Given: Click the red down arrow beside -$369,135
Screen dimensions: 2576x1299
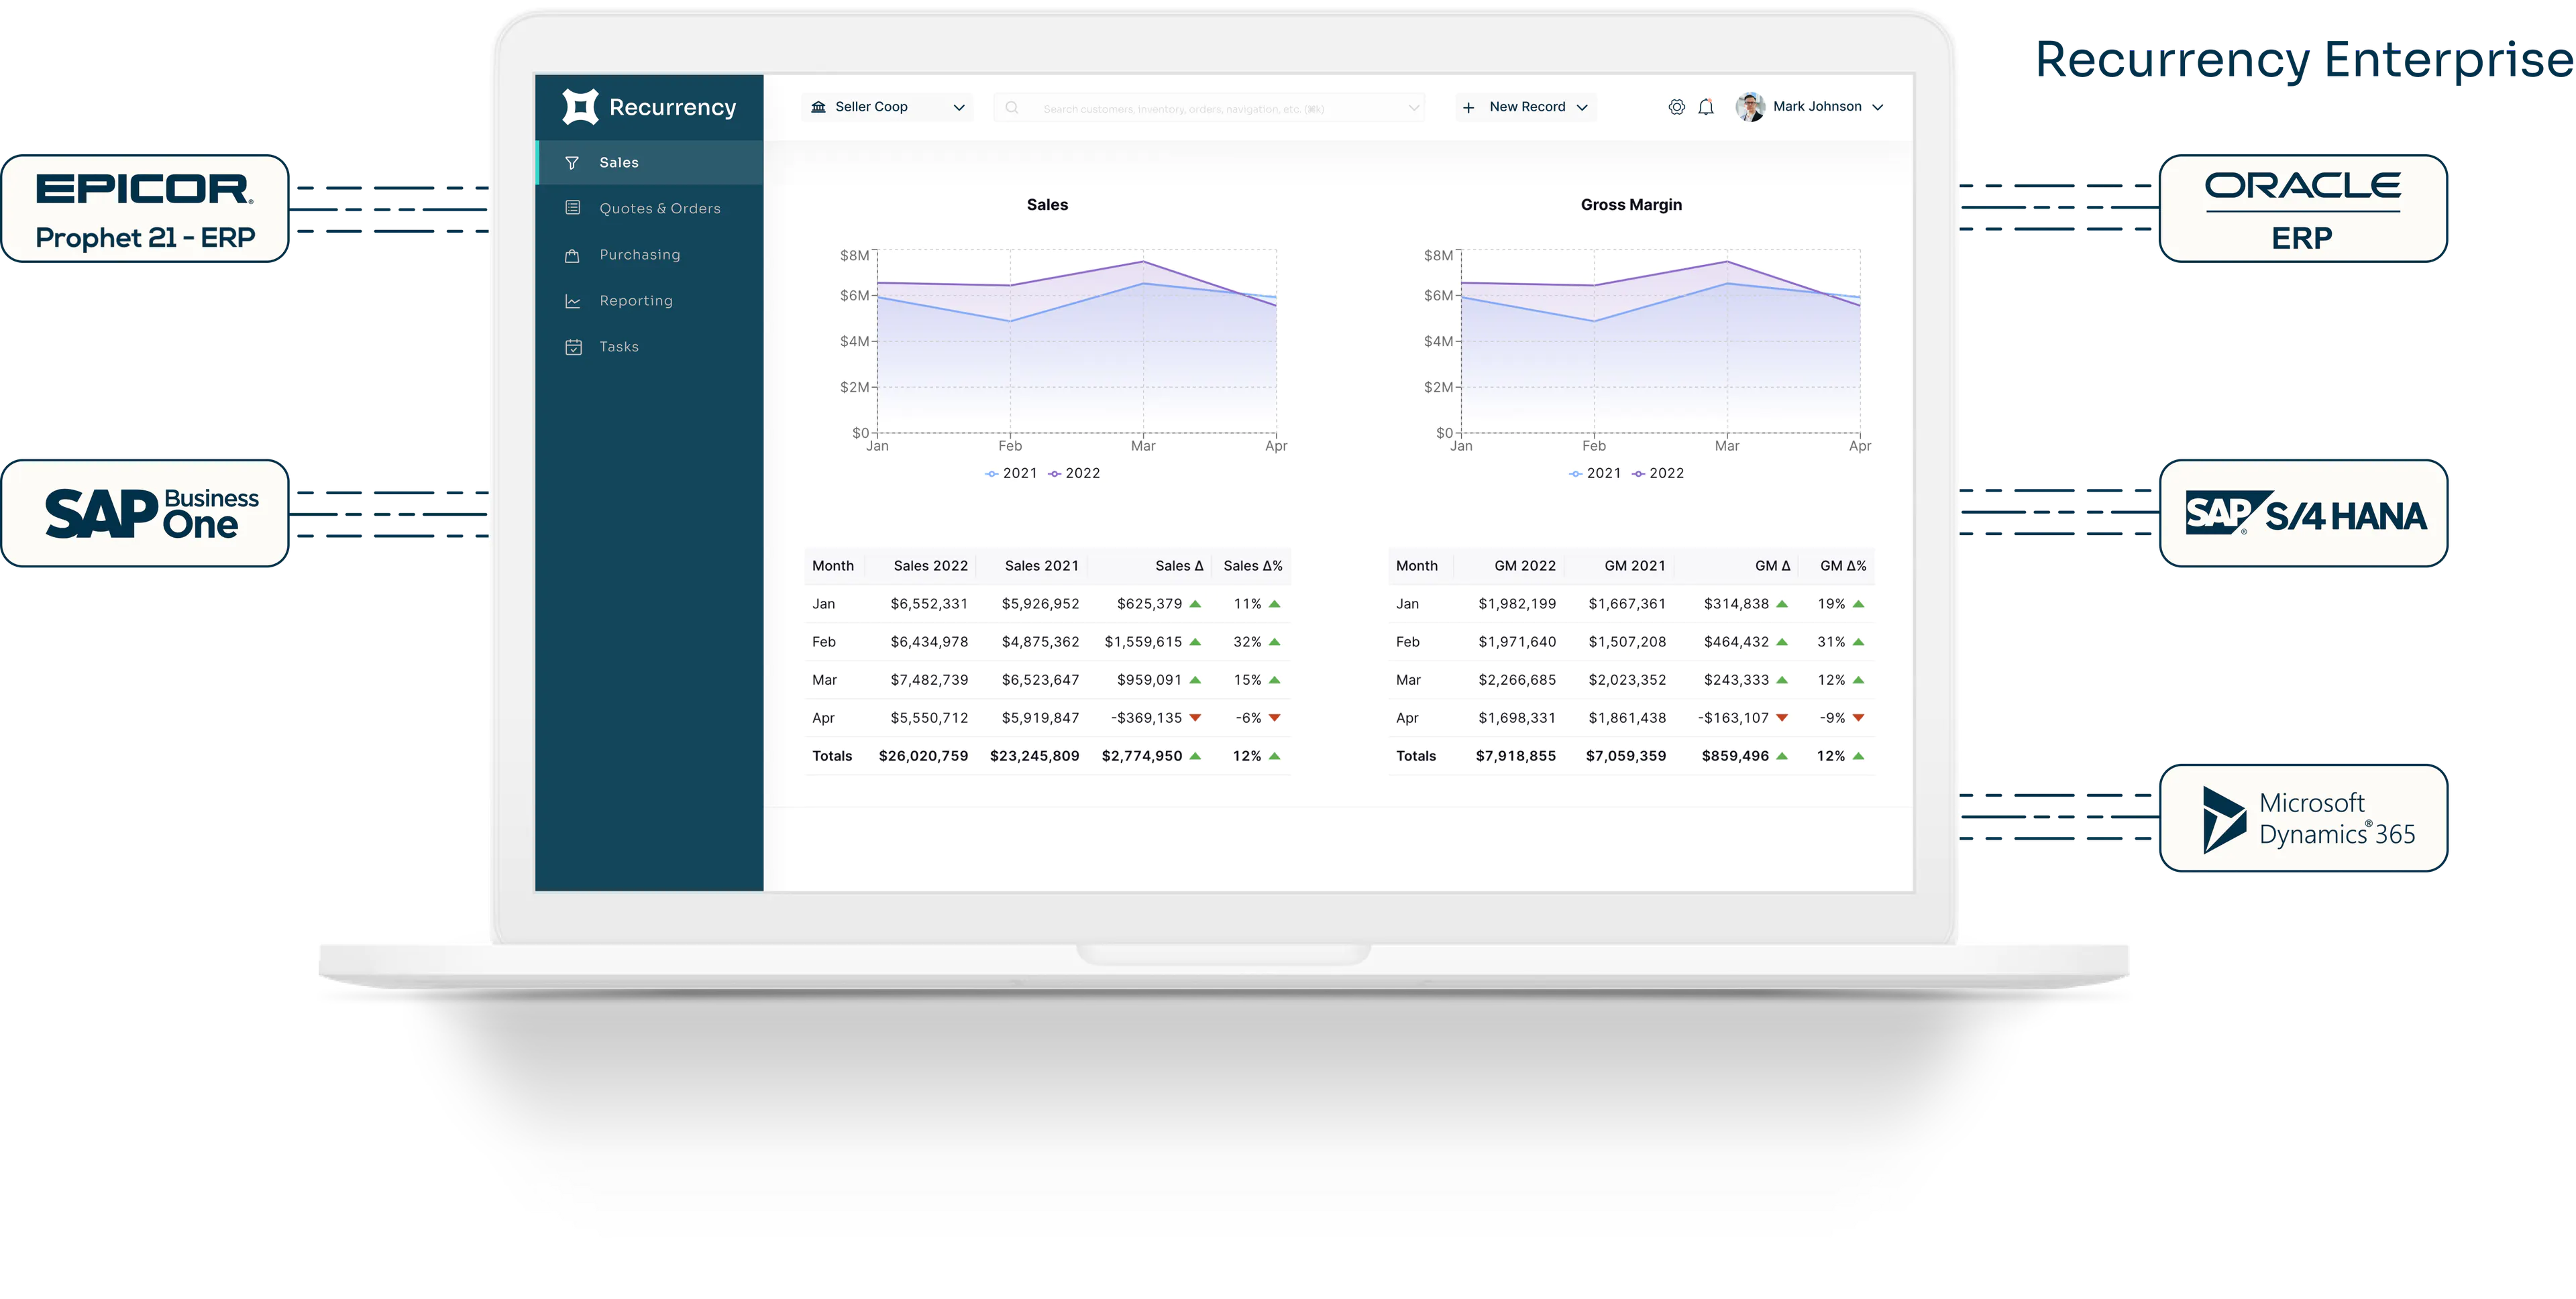Looking at the screenshot, I should tap(1195, 718).
